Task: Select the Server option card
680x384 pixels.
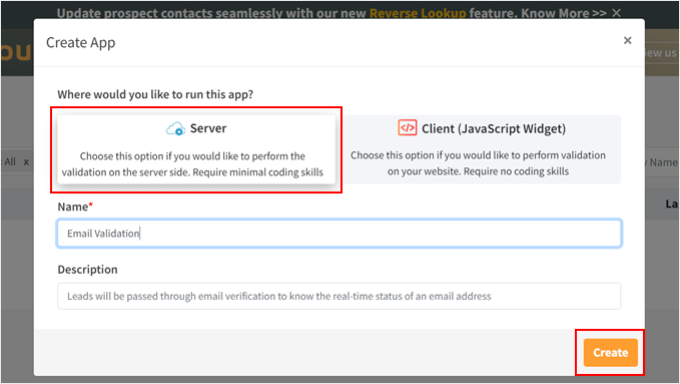Action: click(196, 150)
